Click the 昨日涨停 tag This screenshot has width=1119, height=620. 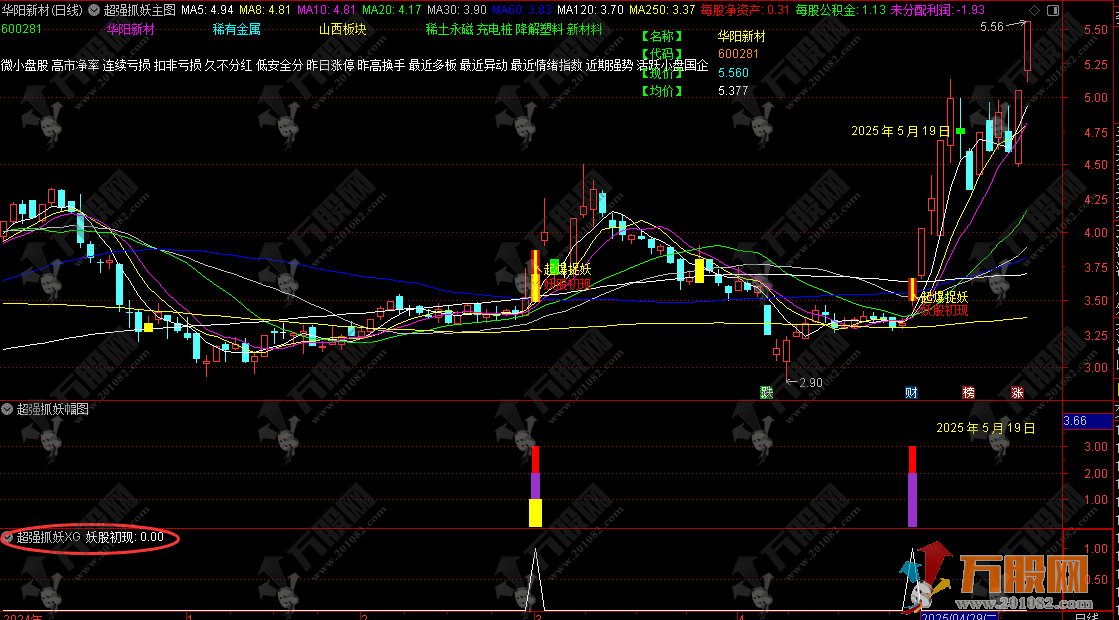330,66
